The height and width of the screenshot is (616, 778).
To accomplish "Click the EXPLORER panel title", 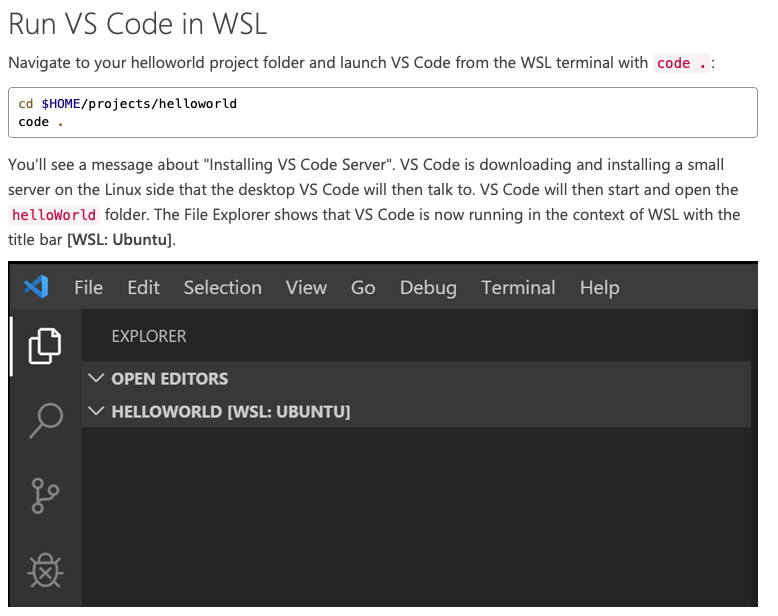I will [x=149, y=336].
